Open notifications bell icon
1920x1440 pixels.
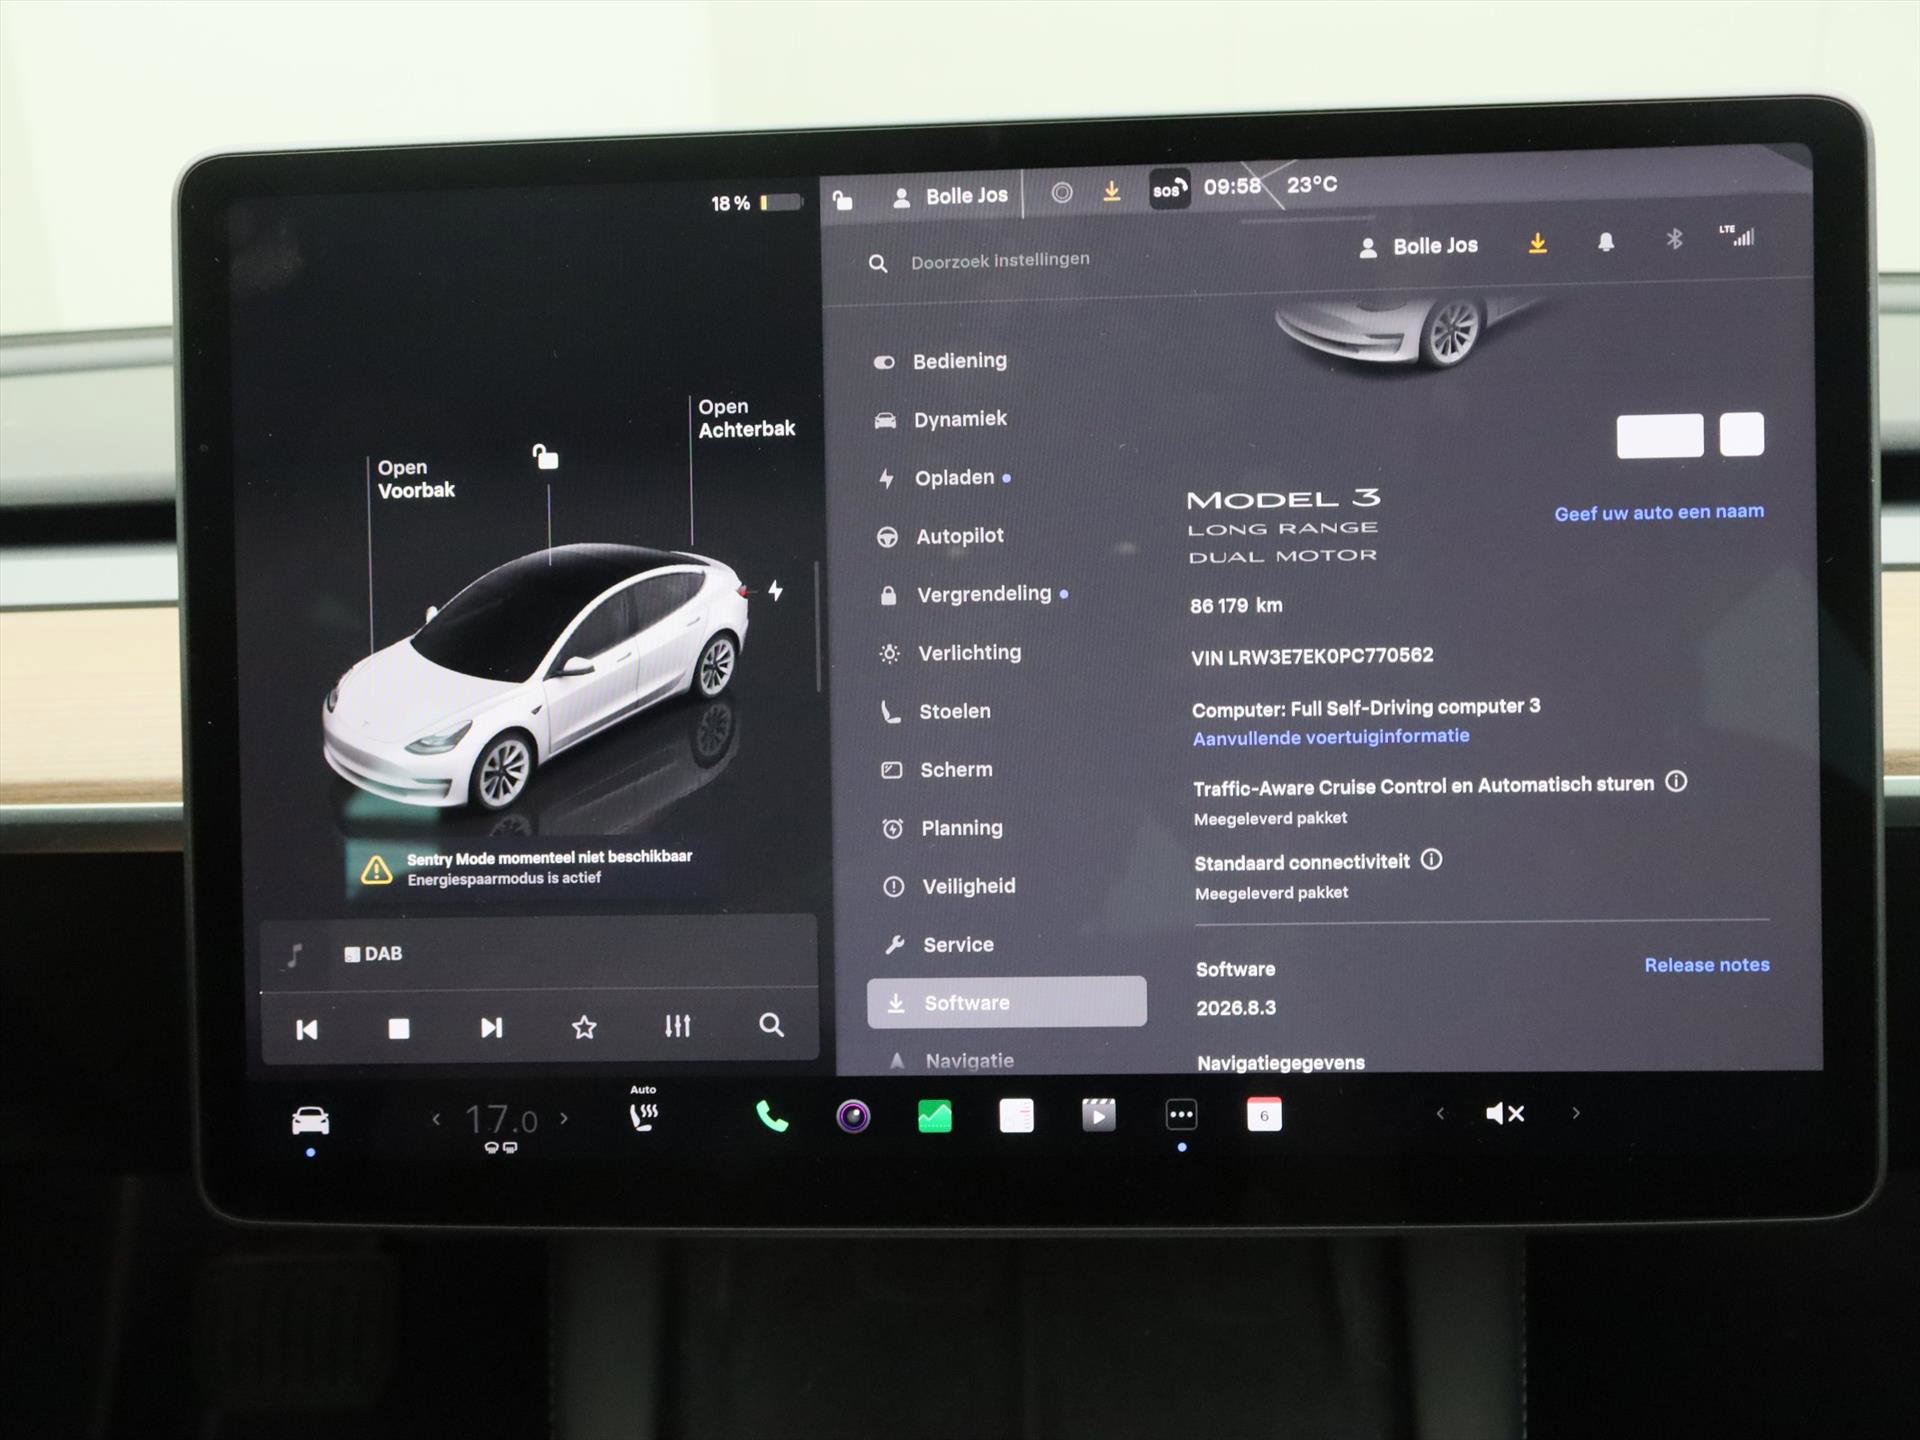(1605, 242)
